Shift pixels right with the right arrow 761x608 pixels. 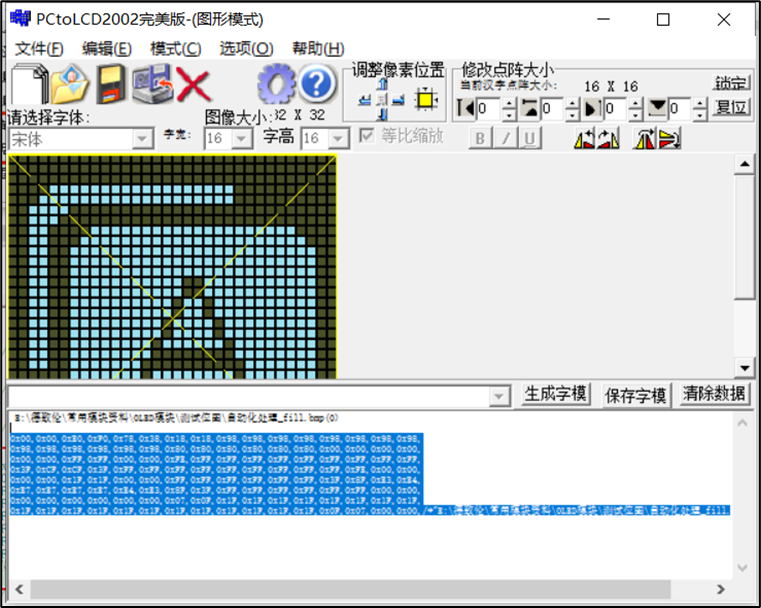point(398,100)
